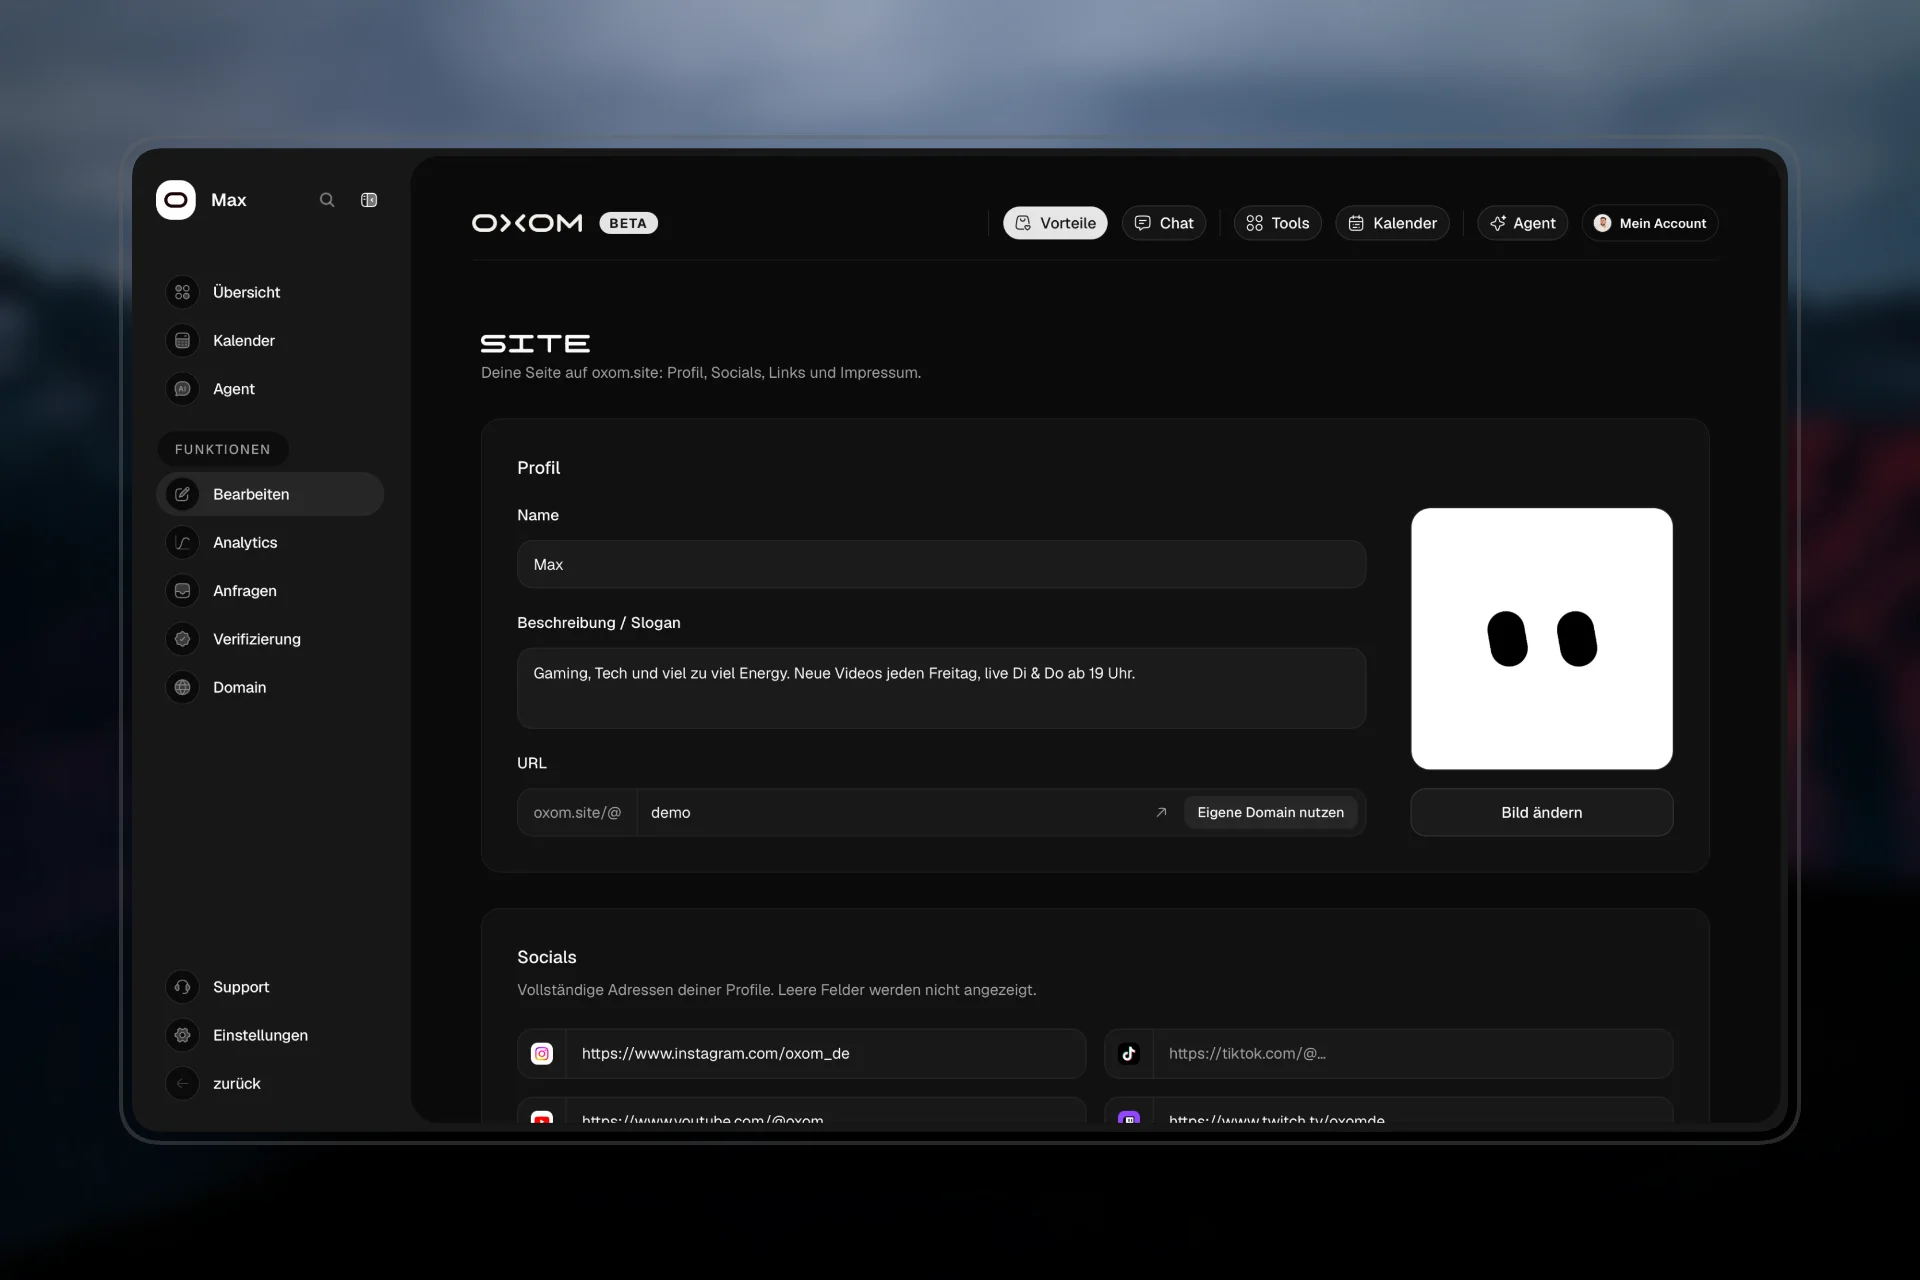This screenshot has height=1280, width=1920.
Task: Click the Support headset icon
Action: [182, 987]
